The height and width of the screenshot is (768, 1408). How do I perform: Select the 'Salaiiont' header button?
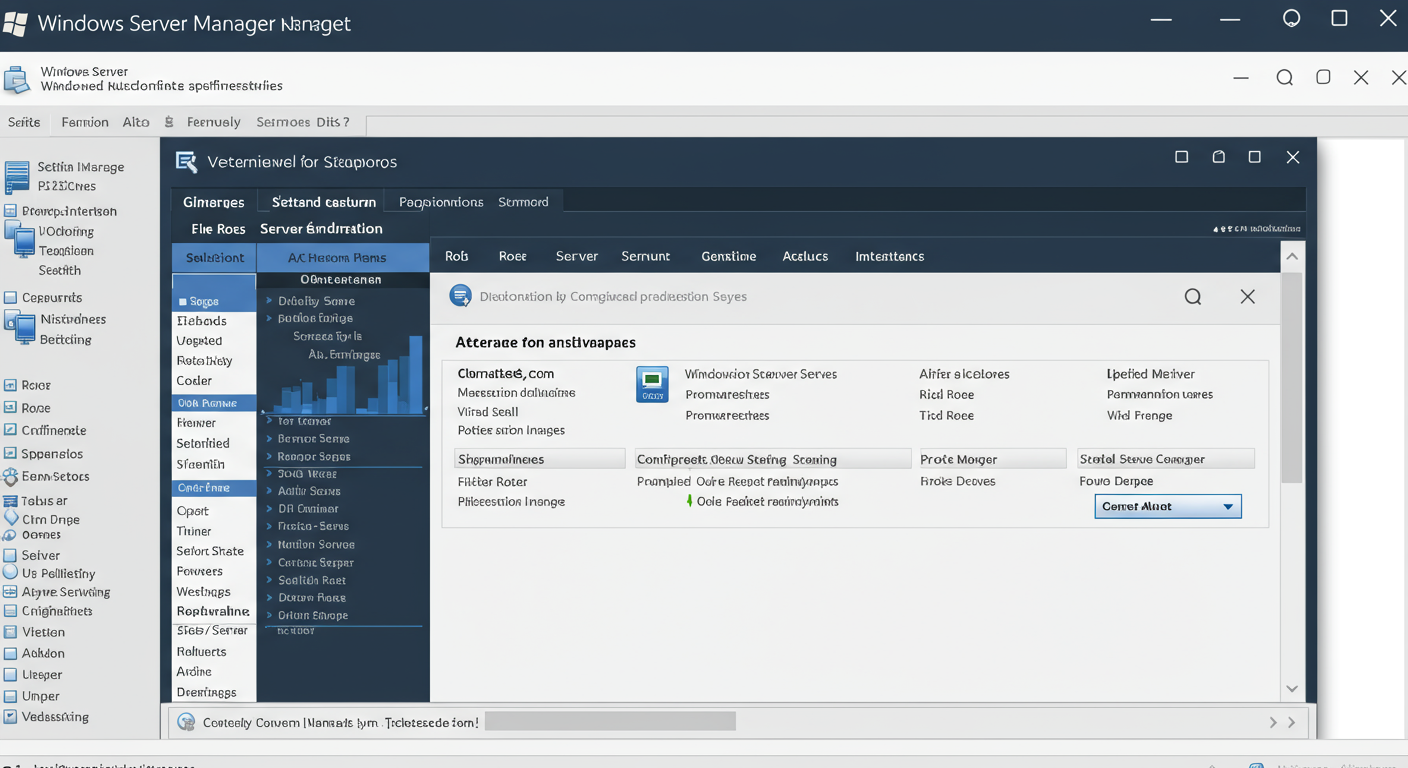214,257
